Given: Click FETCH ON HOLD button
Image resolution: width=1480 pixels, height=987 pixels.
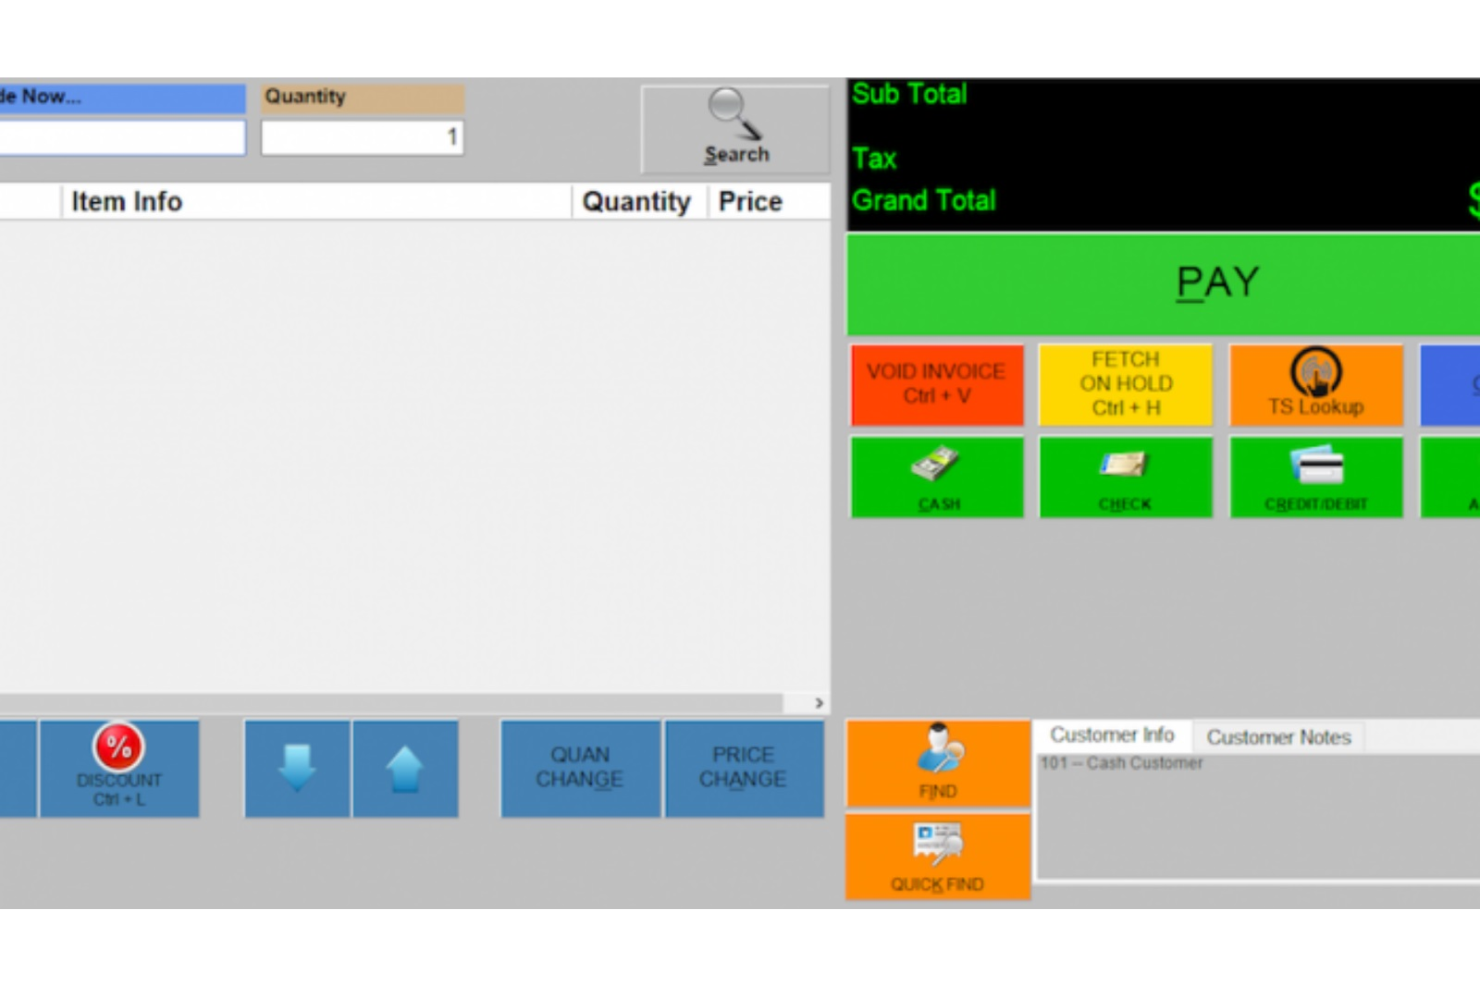Looking at the screenshot, I should 1126,384.
